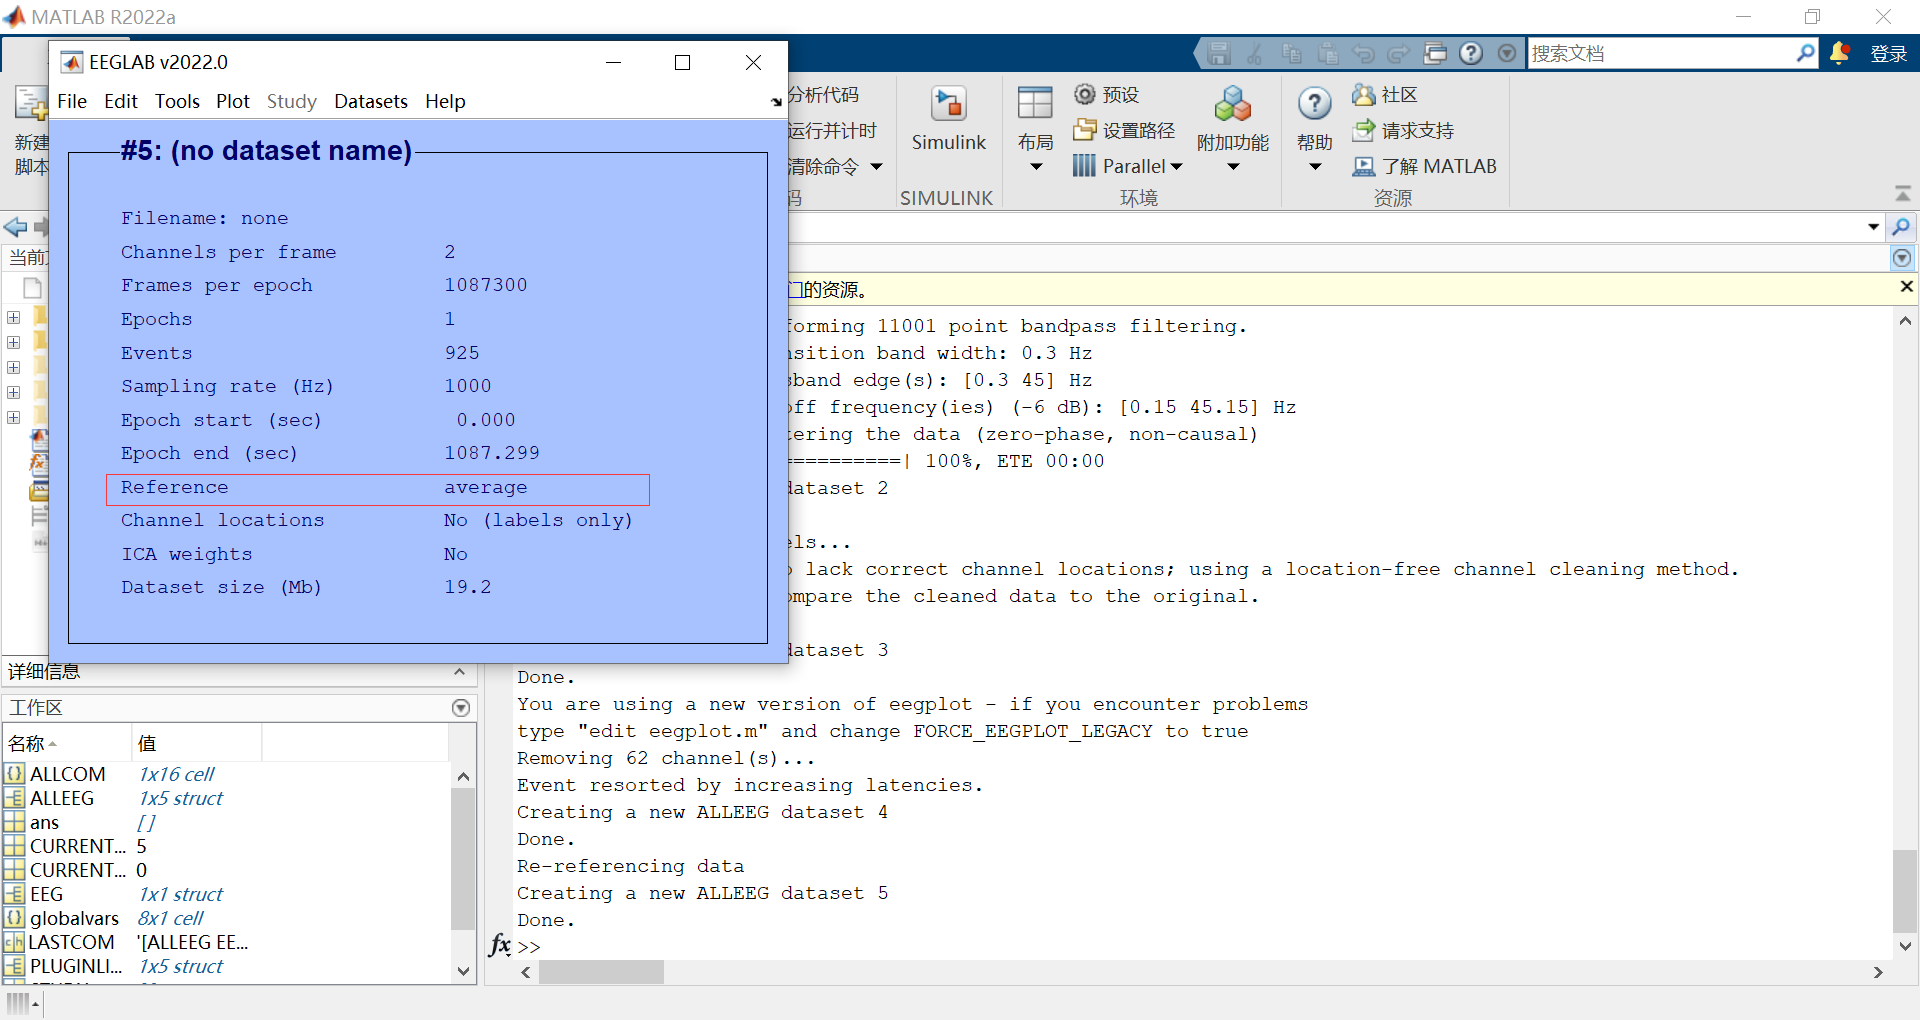Click the fx function browser icon
The height and width of the screenshot is (1020, 1920).
point(500,945)
